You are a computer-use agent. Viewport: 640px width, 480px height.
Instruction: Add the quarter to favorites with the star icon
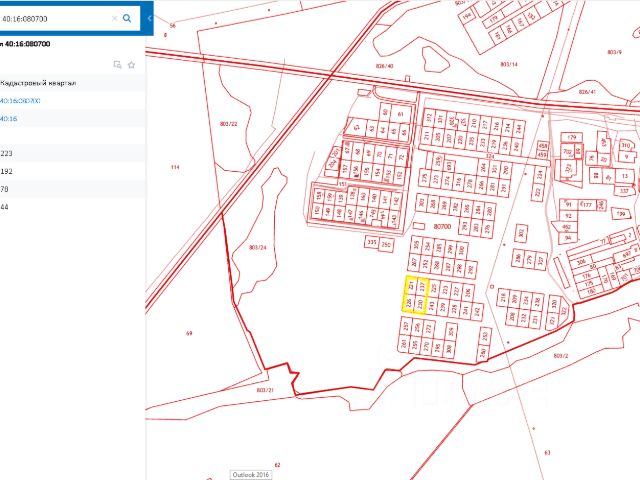(x=131, y=64)
